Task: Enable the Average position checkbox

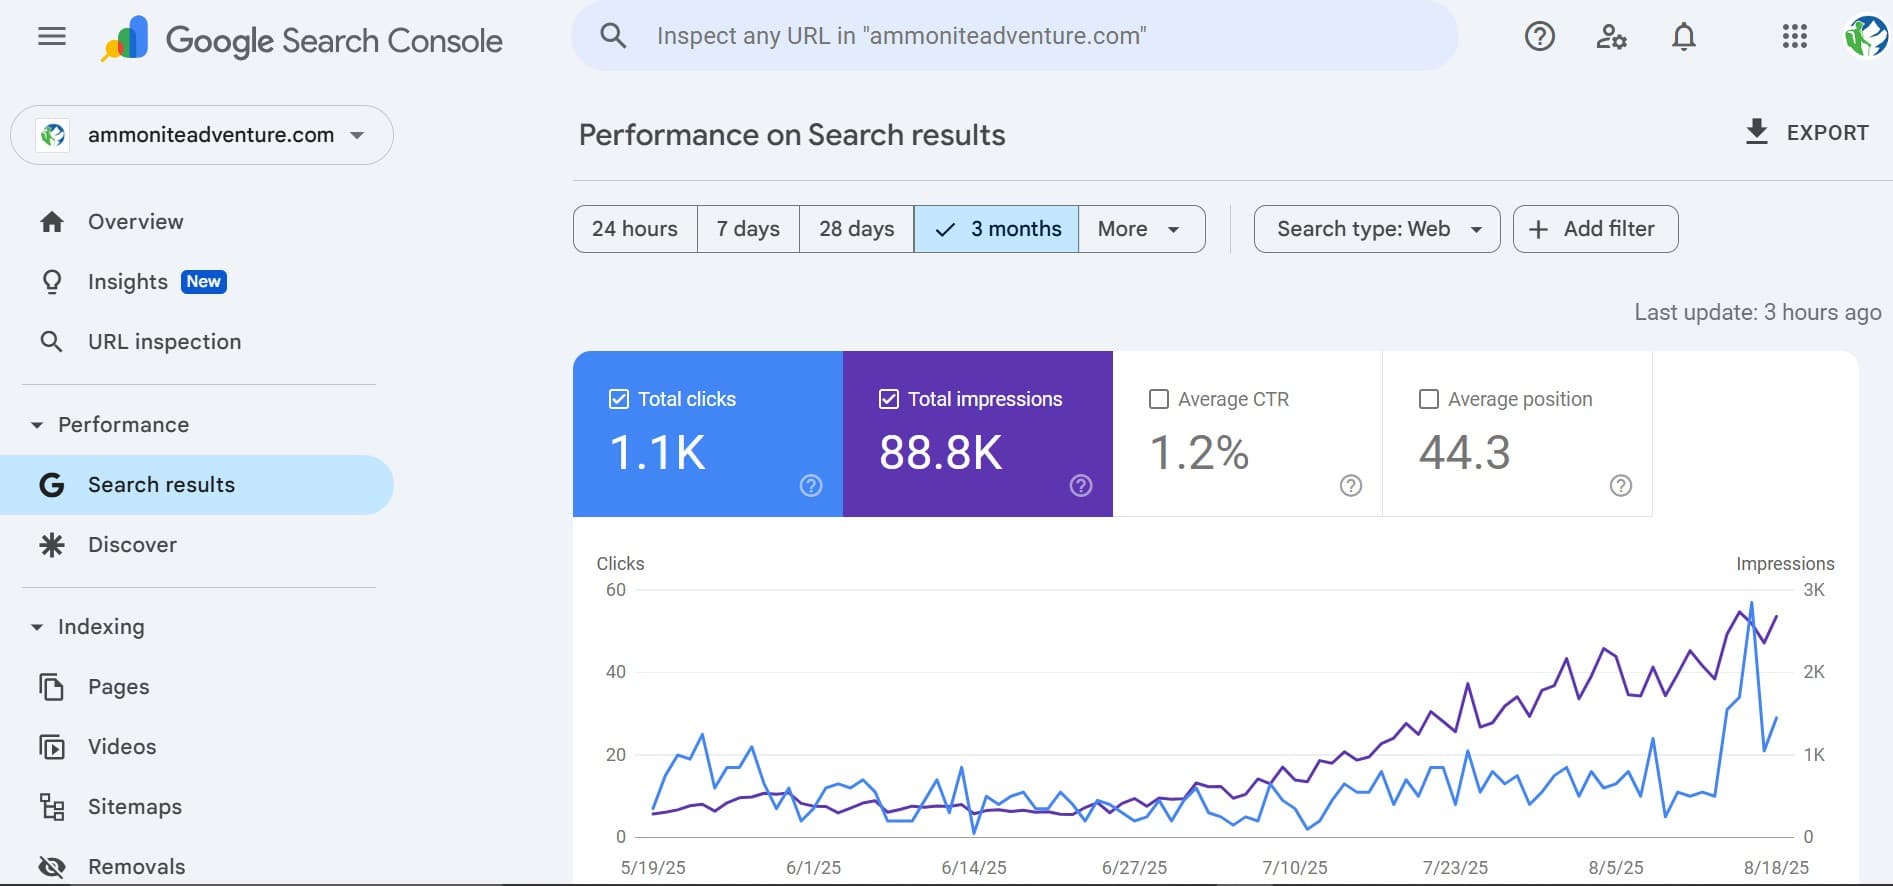Action: [x=1429, y=399]
